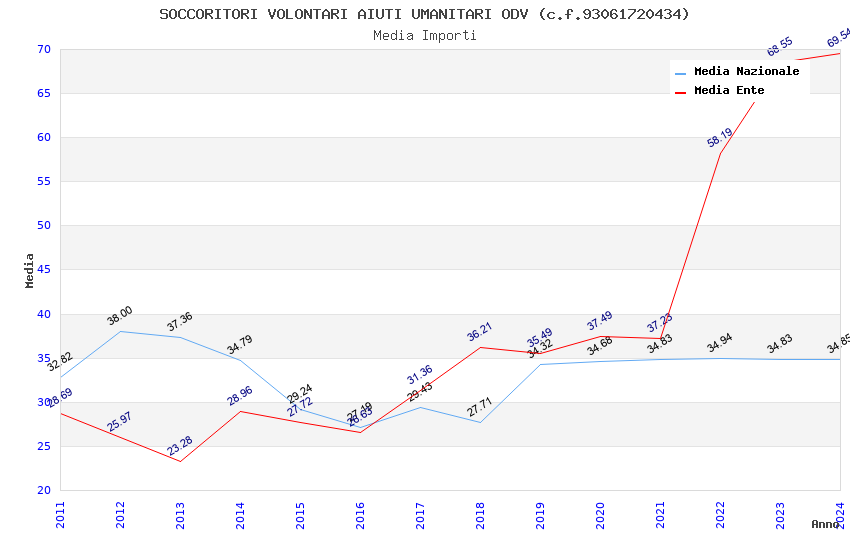Screen dimensions: 850x550
Task: Click the 31.36 data label for 2017
Action: point(420,374)
